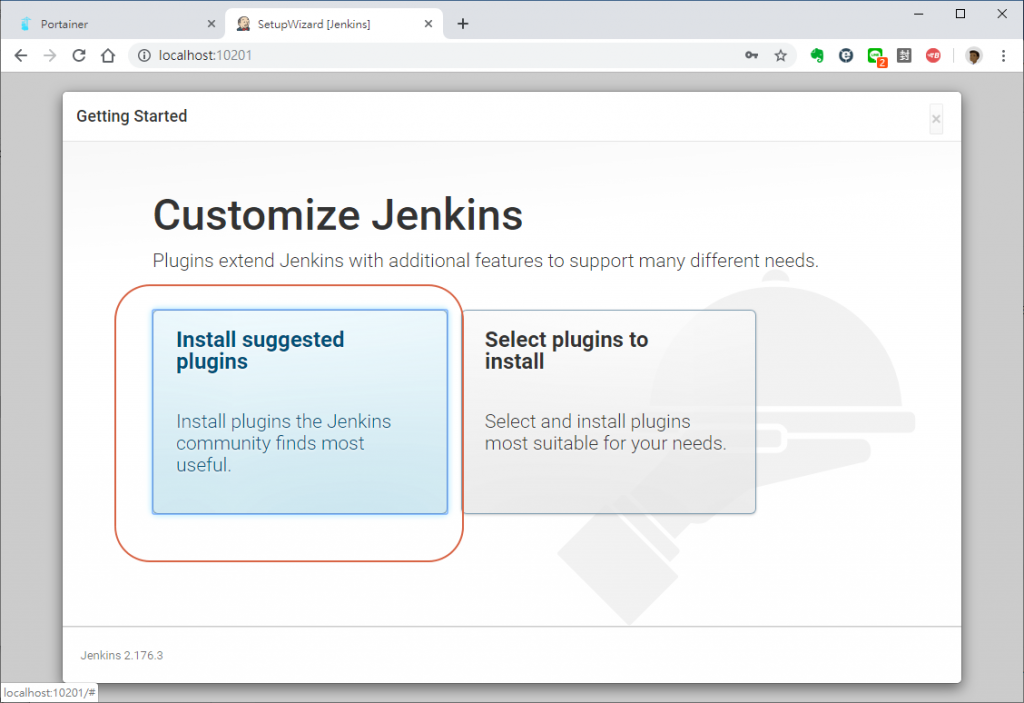The width and height of the screenshot is (1024, 703).
Task: Bookmark this page with the star
Action: (x=781, y=56)
